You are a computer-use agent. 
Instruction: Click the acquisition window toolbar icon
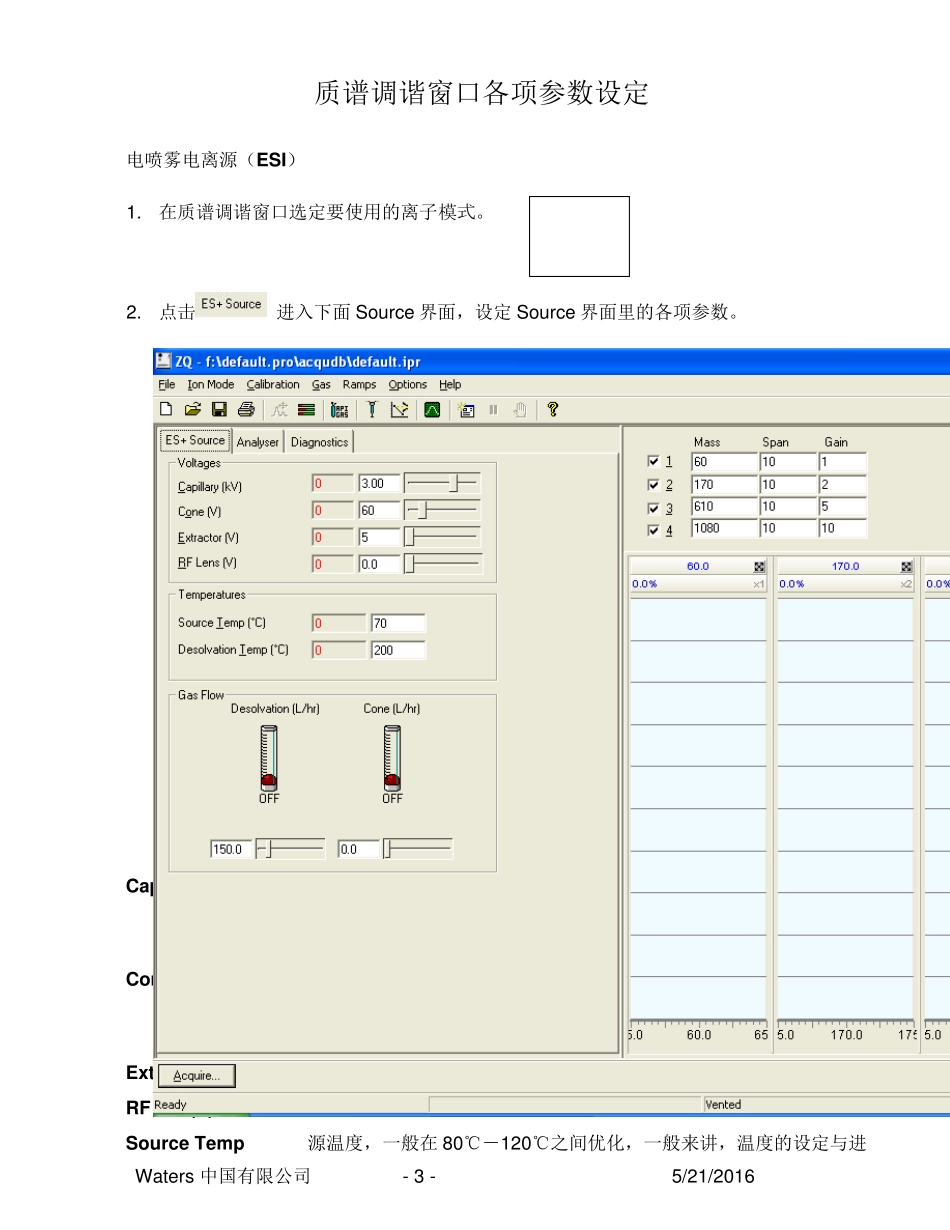click(x=466, y=409)
